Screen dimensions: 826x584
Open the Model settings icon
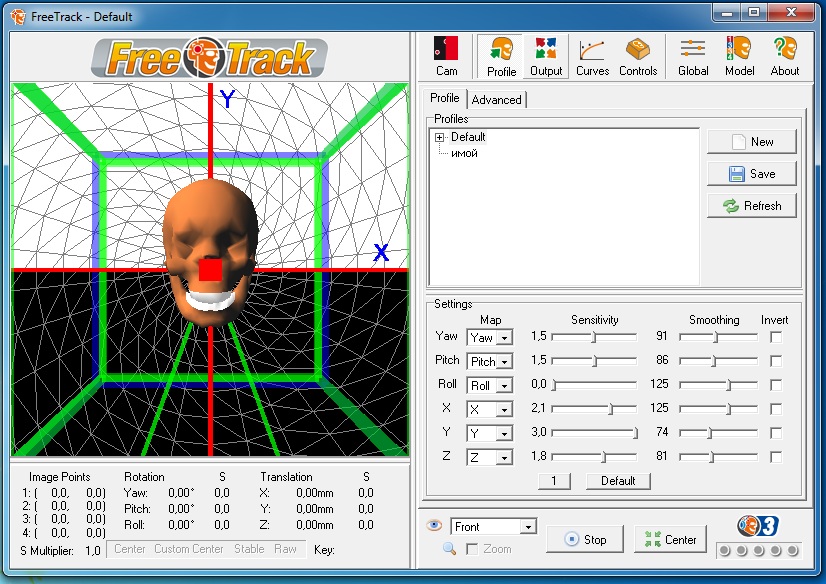739,56
